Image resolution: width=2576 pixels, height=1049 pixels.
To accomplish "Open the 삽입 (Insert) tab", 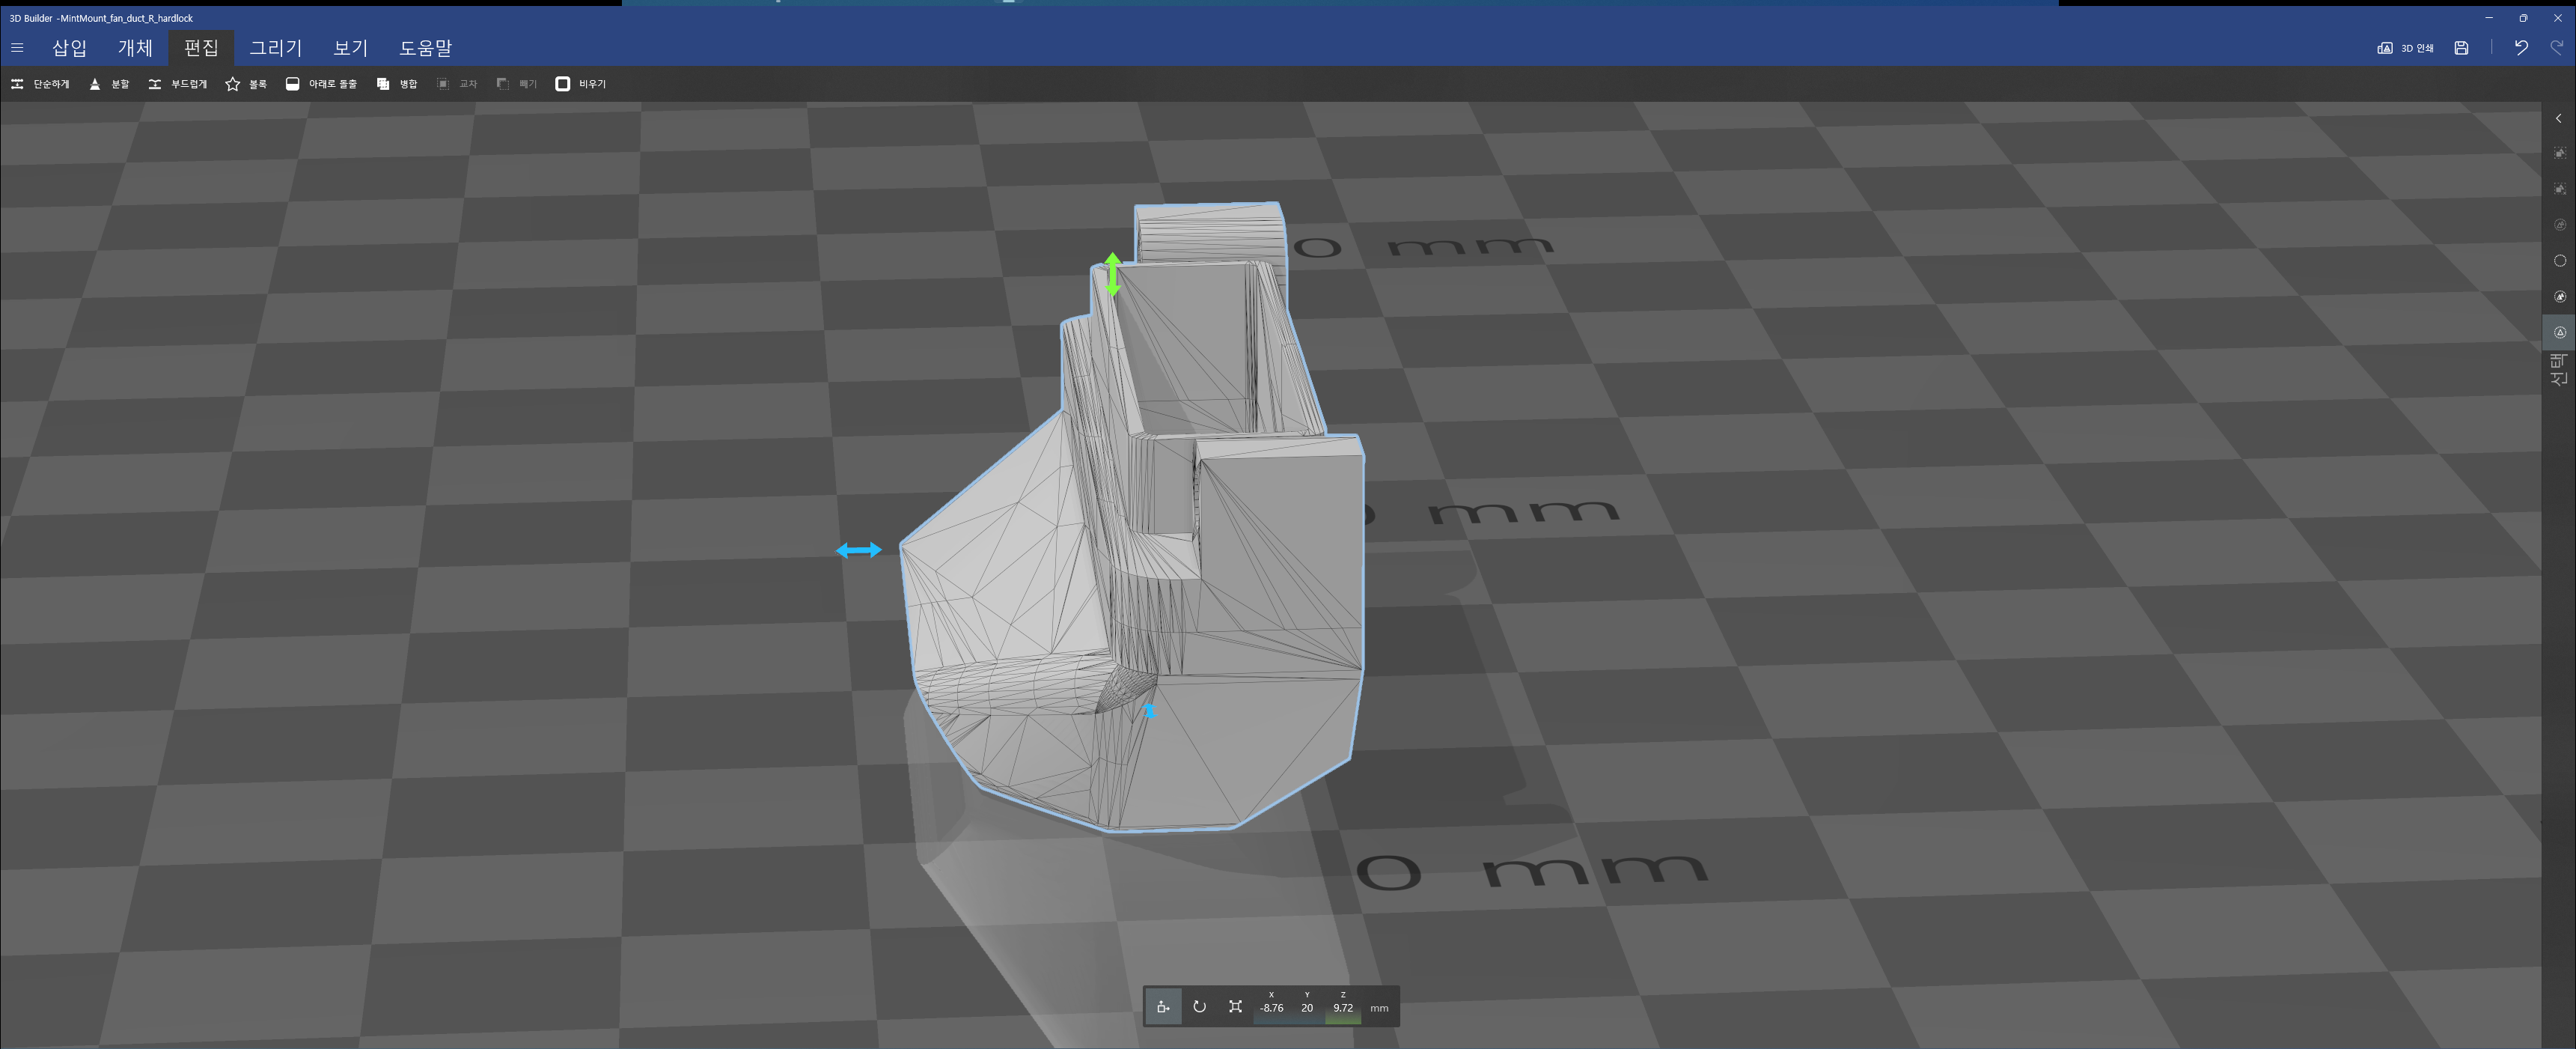I will pyautogui.click(x=69, y=47).
